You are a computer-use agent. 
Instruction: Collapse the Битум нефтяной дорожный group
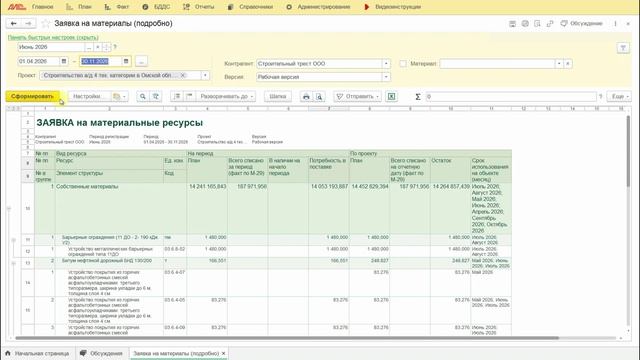[13, 263]
